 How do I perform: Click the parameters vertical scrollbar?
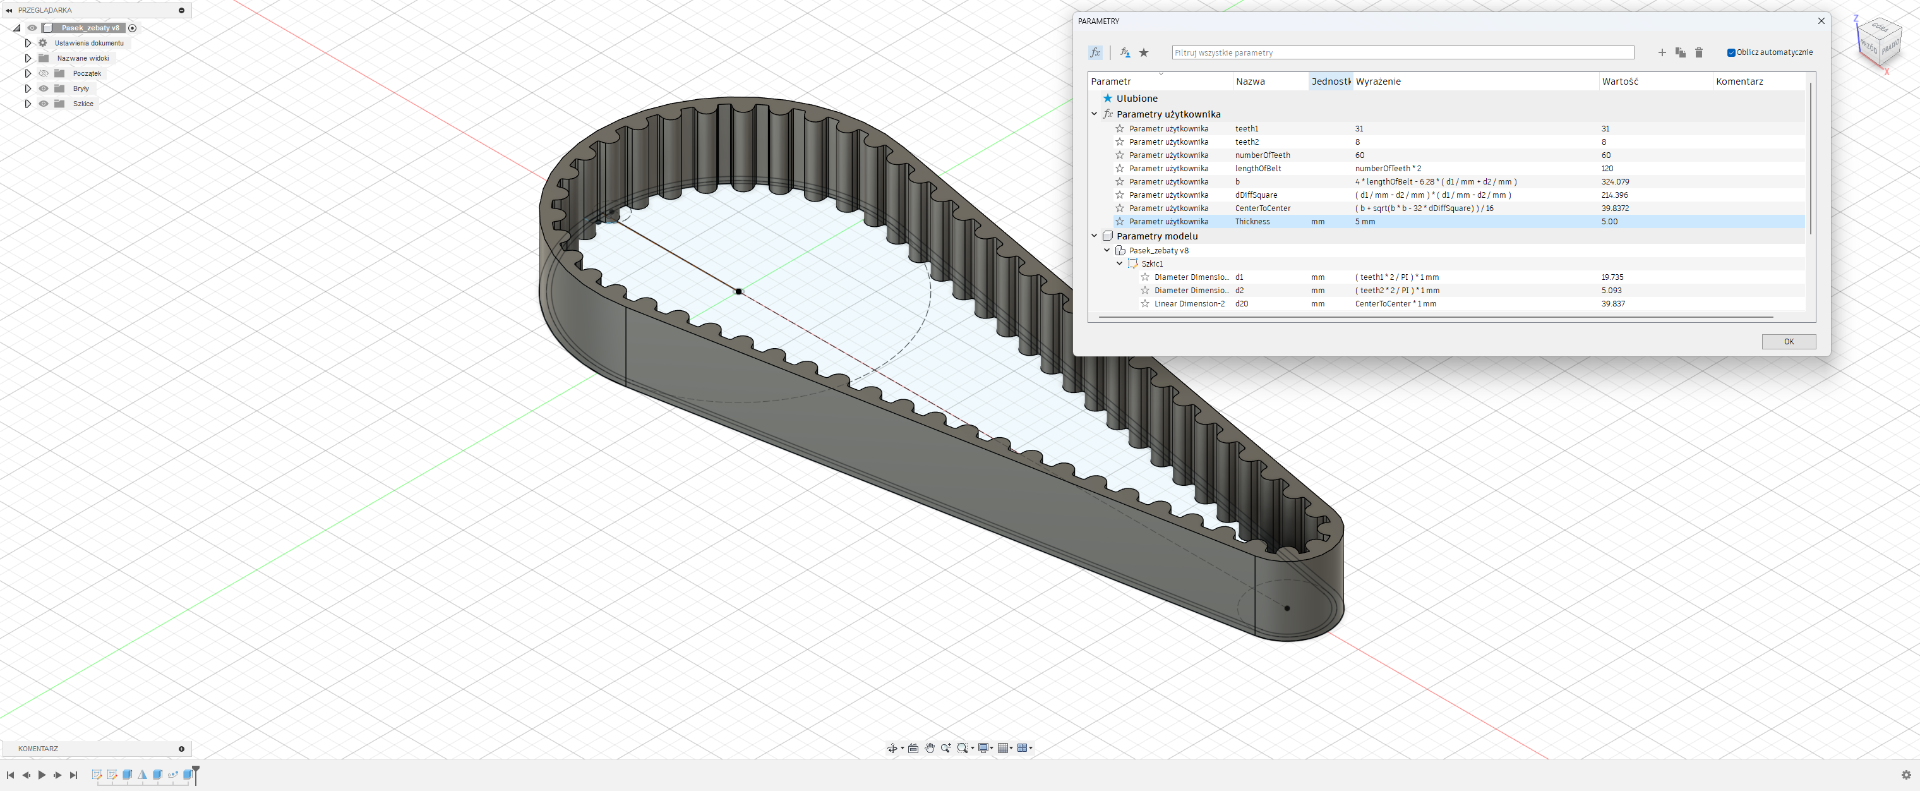pyautogui.click(x=1811, y=160)
